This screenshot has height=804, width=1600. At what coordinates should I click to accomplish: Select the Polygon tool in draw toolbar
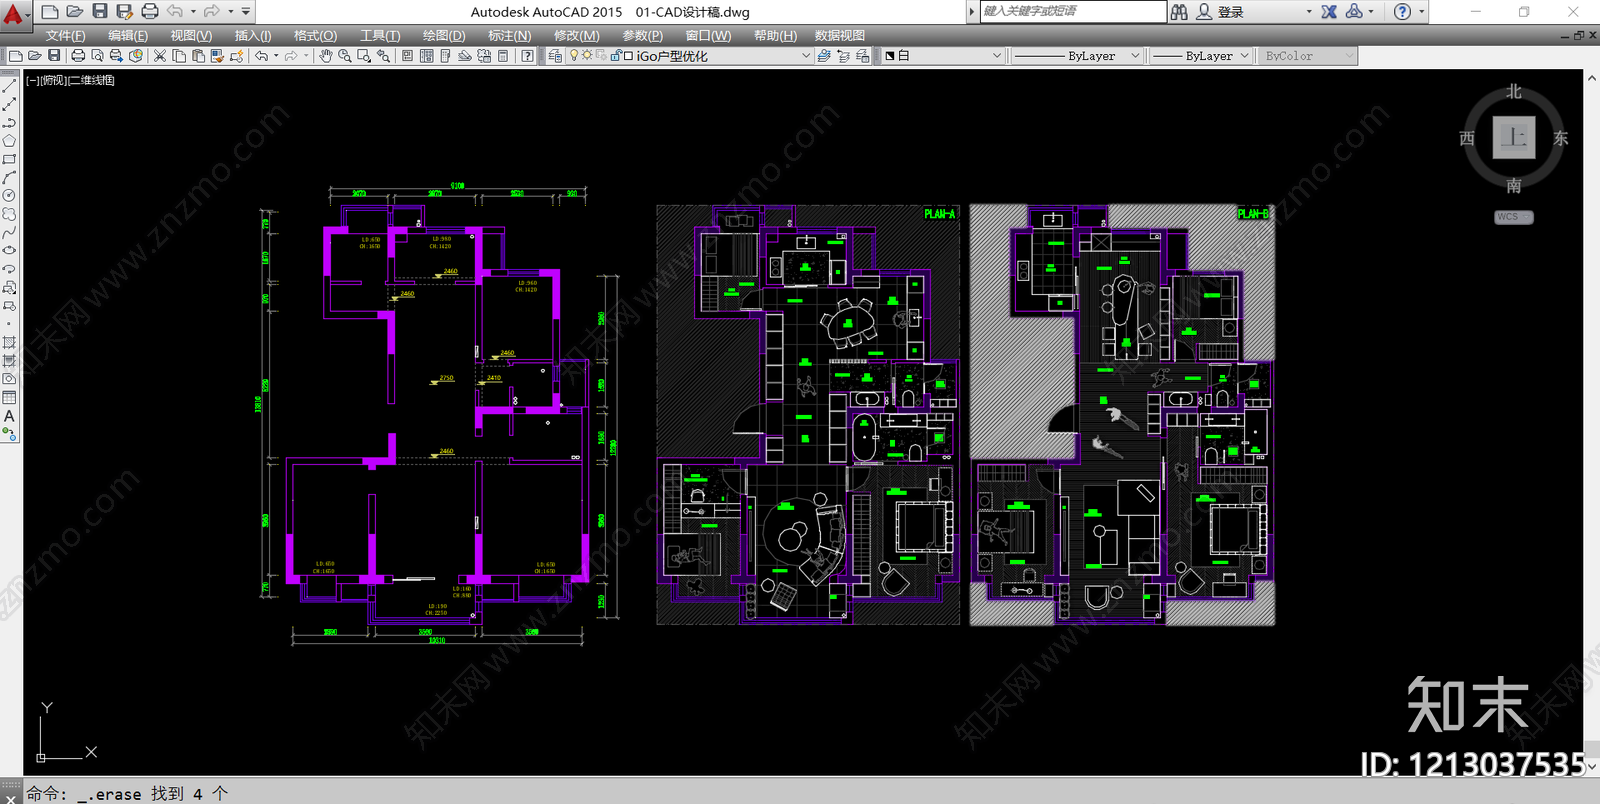pyautogui.click(x=9, y=141)
